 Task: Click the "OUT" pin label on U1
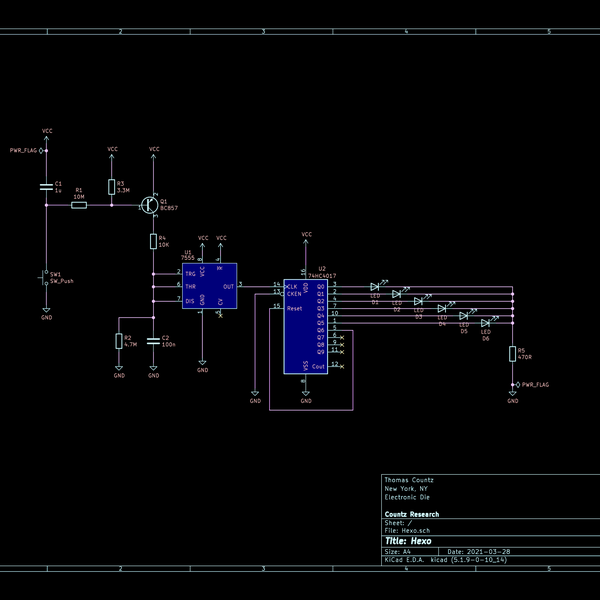coord(228,287)
